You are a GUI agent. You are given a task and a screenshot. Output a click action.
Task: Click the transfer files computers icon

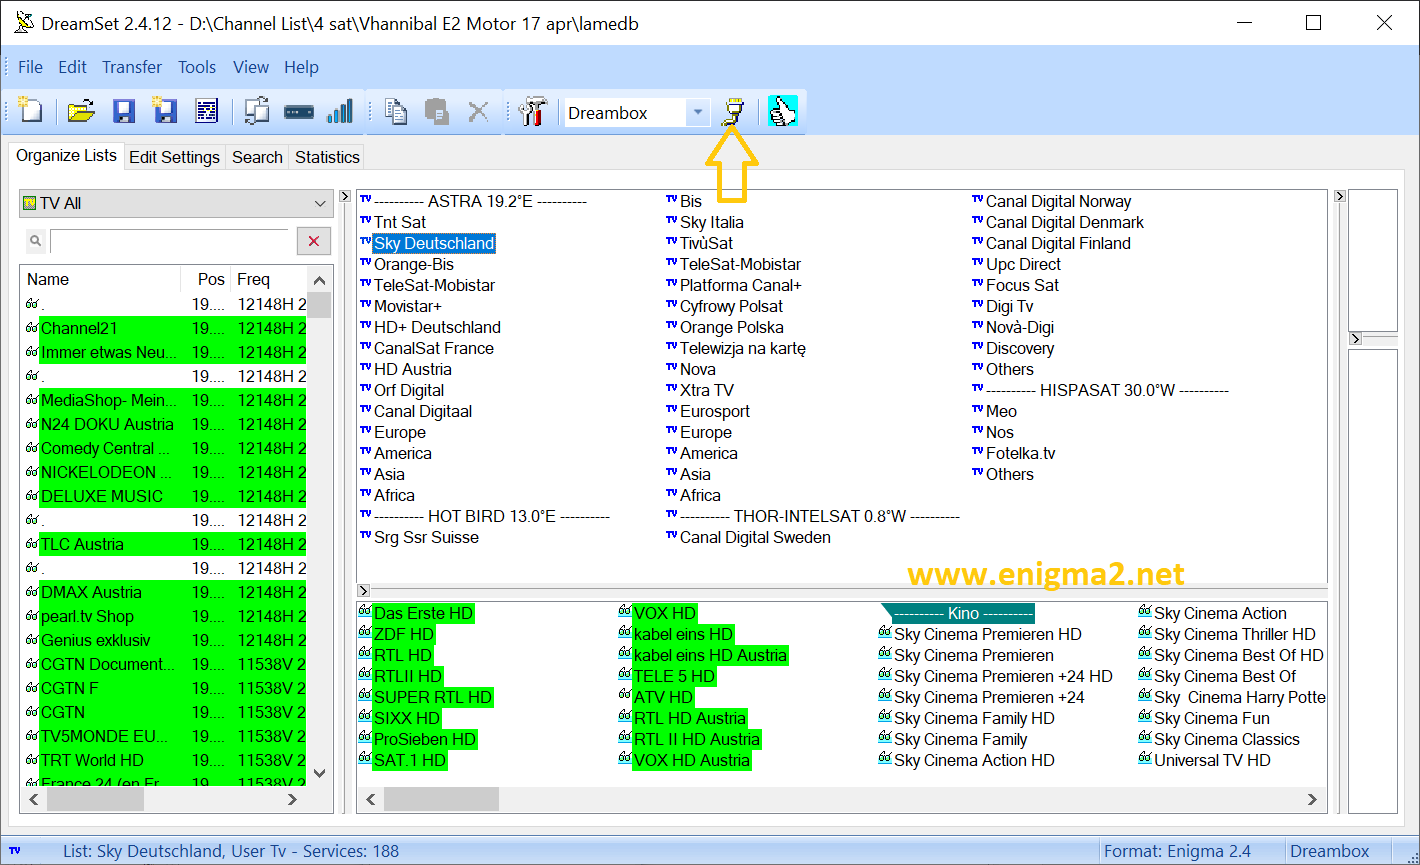tap(257, 111)
